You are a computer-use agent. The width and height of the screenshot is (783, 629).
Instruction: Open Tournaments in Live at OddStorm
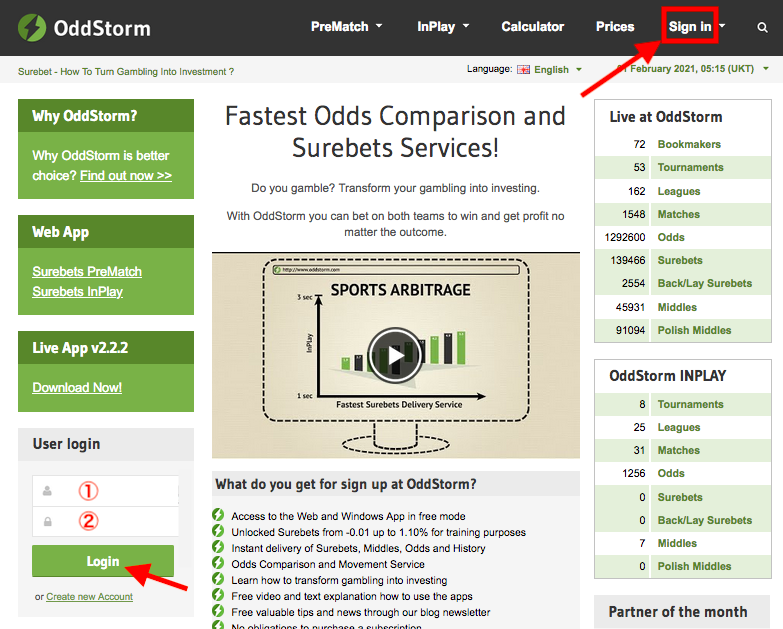(690, 167)
